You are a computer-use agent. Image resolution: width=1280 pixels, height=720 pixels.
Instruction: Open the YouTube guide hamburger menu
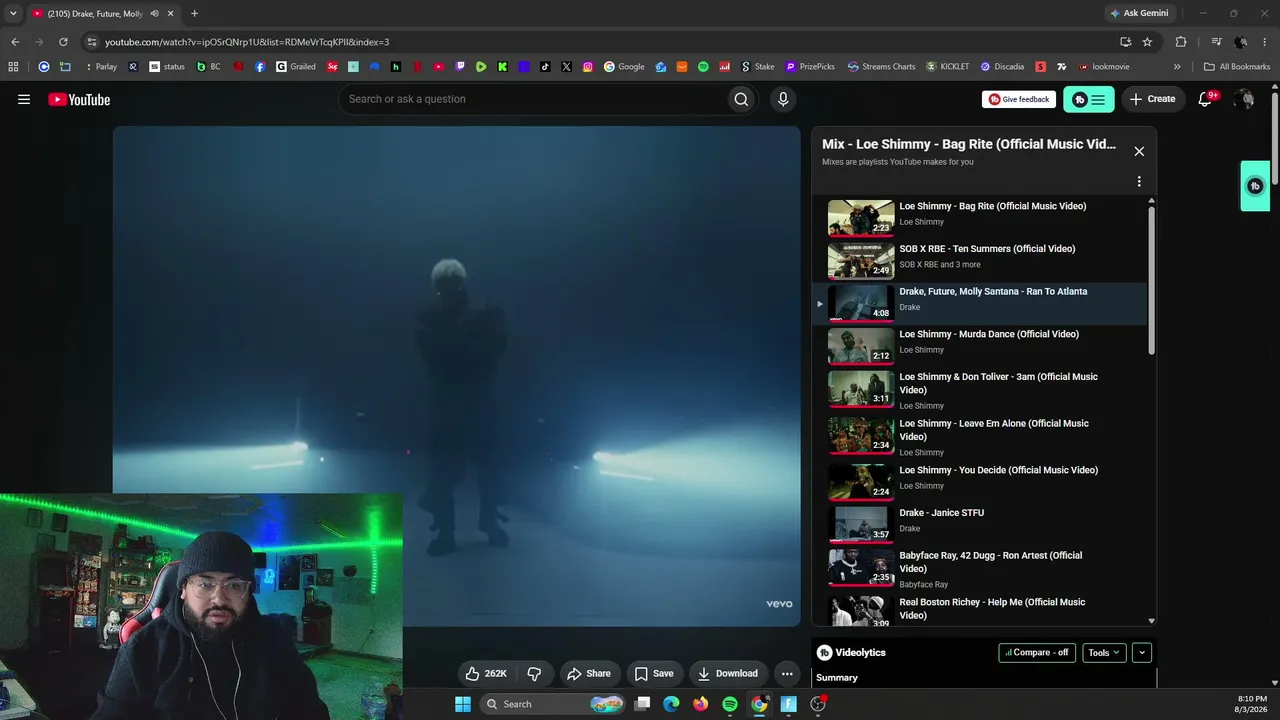[24, 99]
